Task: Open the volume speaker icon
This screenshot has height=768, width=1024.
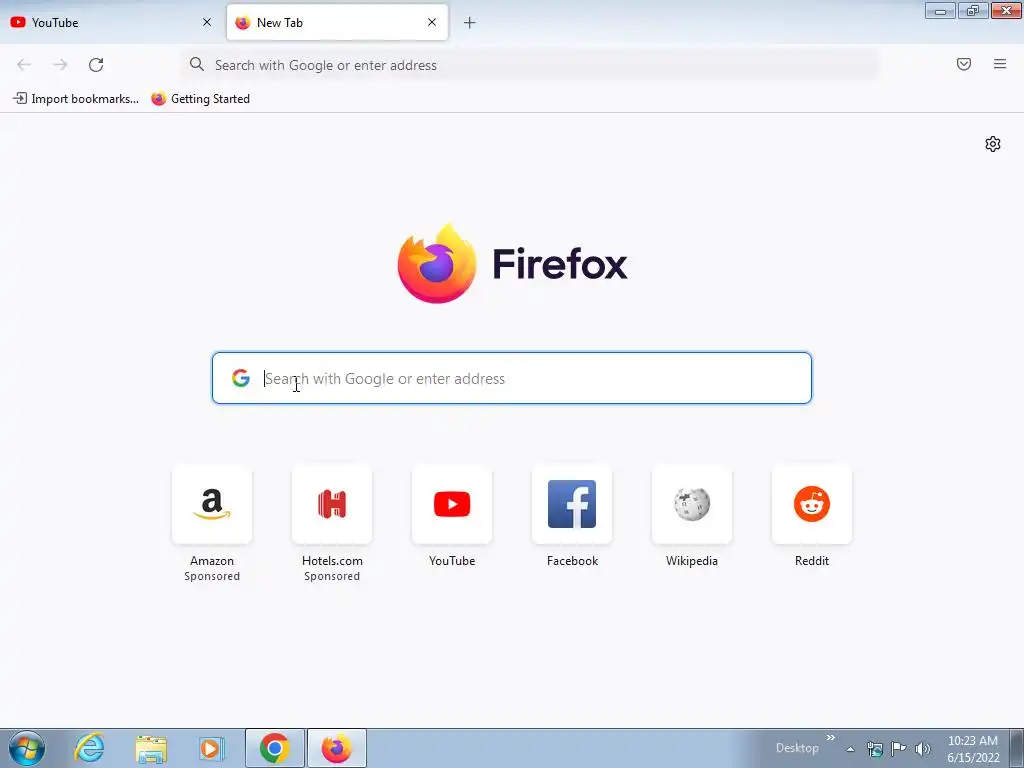Action: click(x=922, y=749)
